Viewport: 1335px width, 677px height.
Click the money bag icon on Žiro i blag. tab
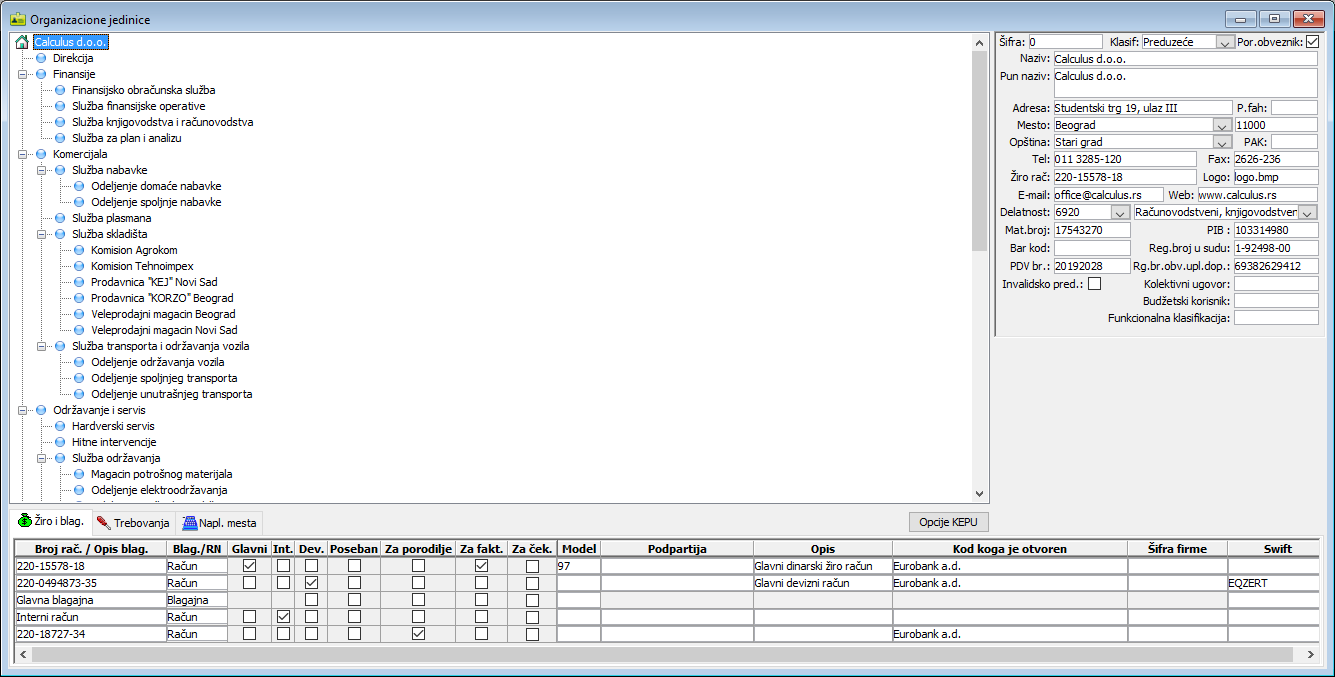26,521
